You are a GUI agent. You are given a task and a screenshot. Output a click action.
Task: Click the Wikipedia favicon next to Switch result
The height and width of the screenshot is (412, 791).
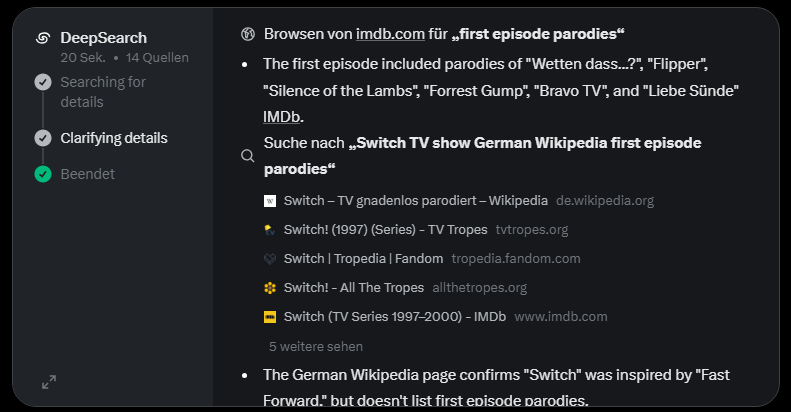pyautogui.click(x=270, y=201)
